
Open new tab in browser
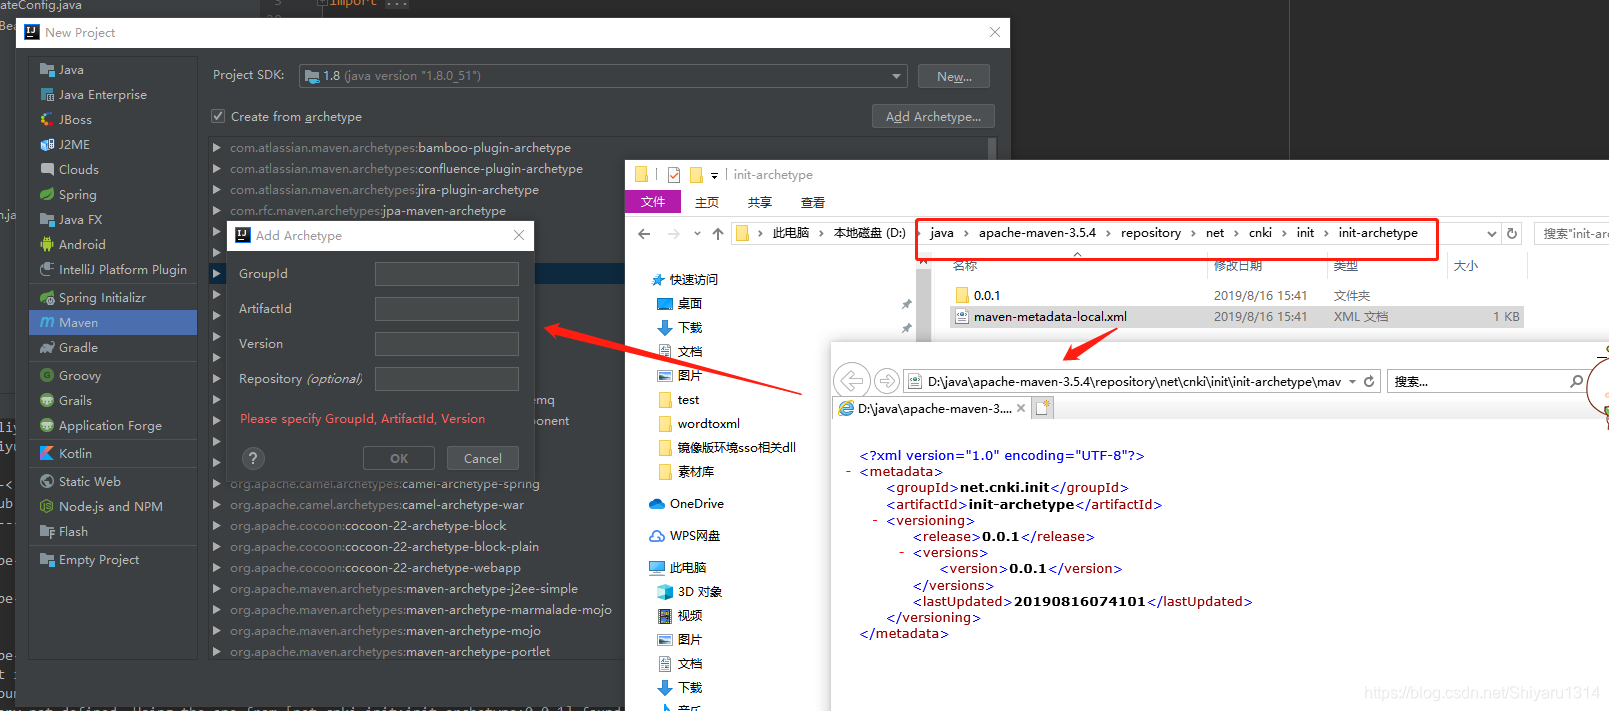point(1043,408)
